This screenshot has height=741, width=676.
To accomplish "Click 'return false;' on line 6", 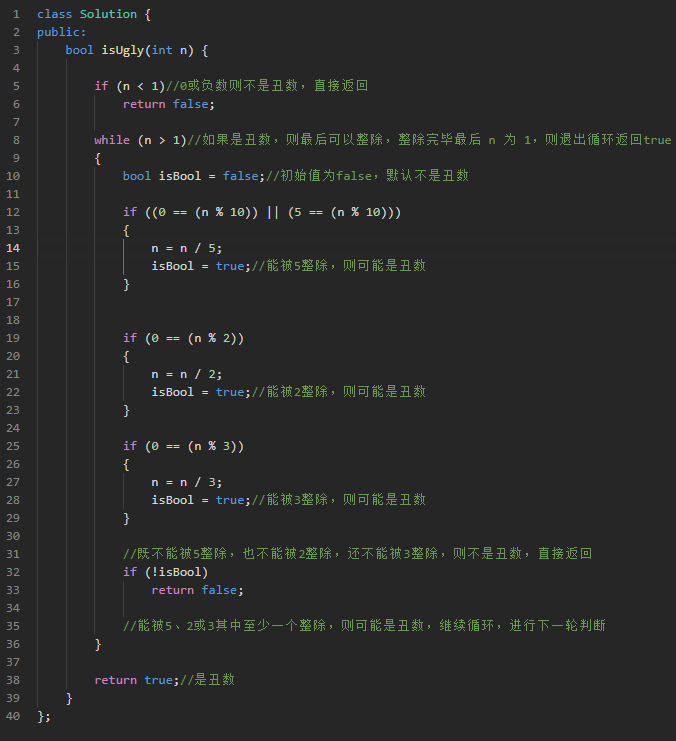I will [169, 104].
